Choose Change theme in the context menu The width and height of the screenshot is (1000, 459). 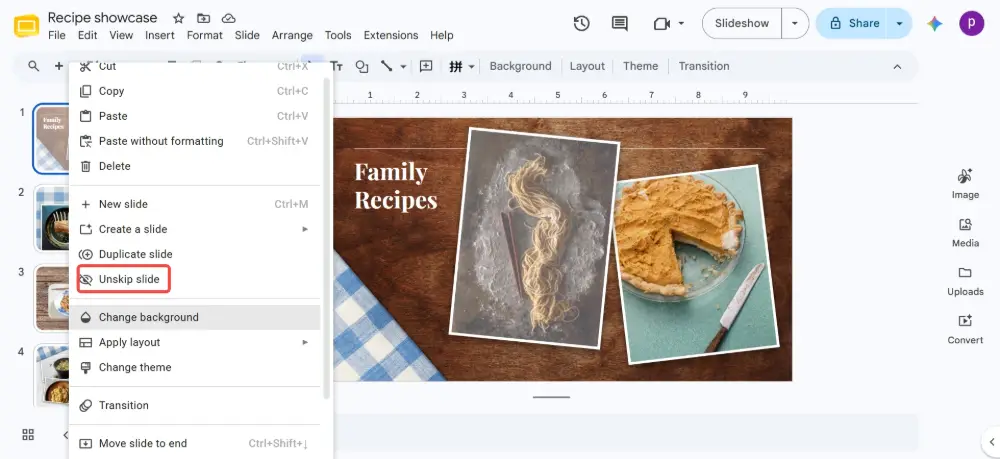pos(195,367)
